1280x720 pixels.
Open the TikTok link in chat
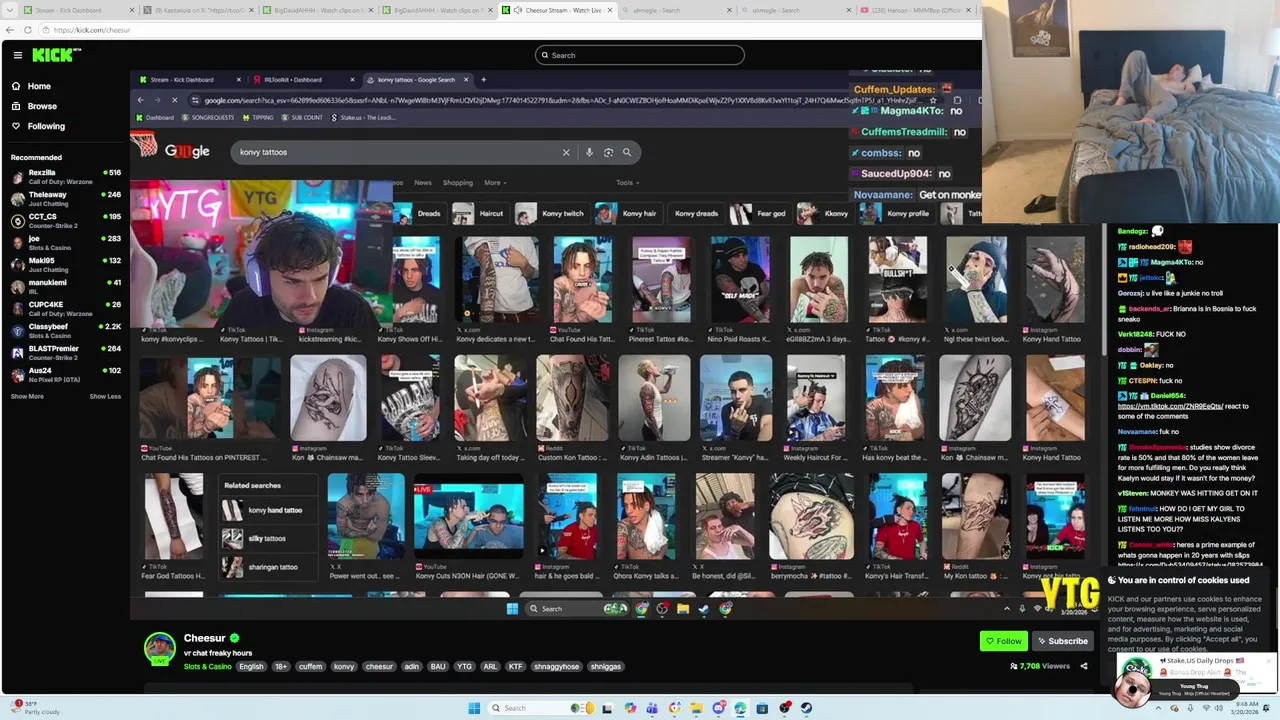(1170, 406)
